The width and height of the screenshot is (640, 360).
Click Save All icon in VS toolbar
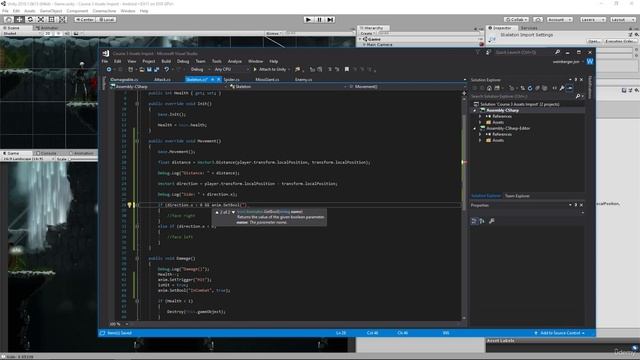click(156, 69)
